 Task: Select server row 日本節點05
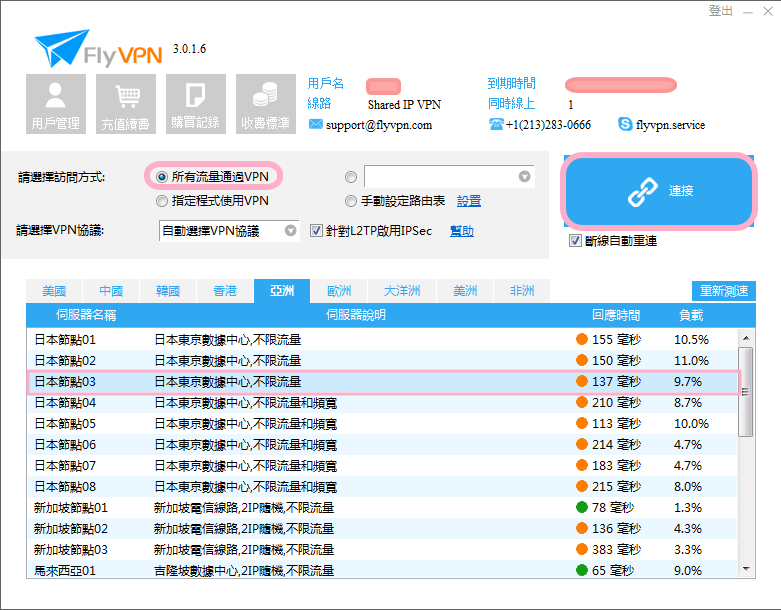pyautogui.click(x=382, y=423)
